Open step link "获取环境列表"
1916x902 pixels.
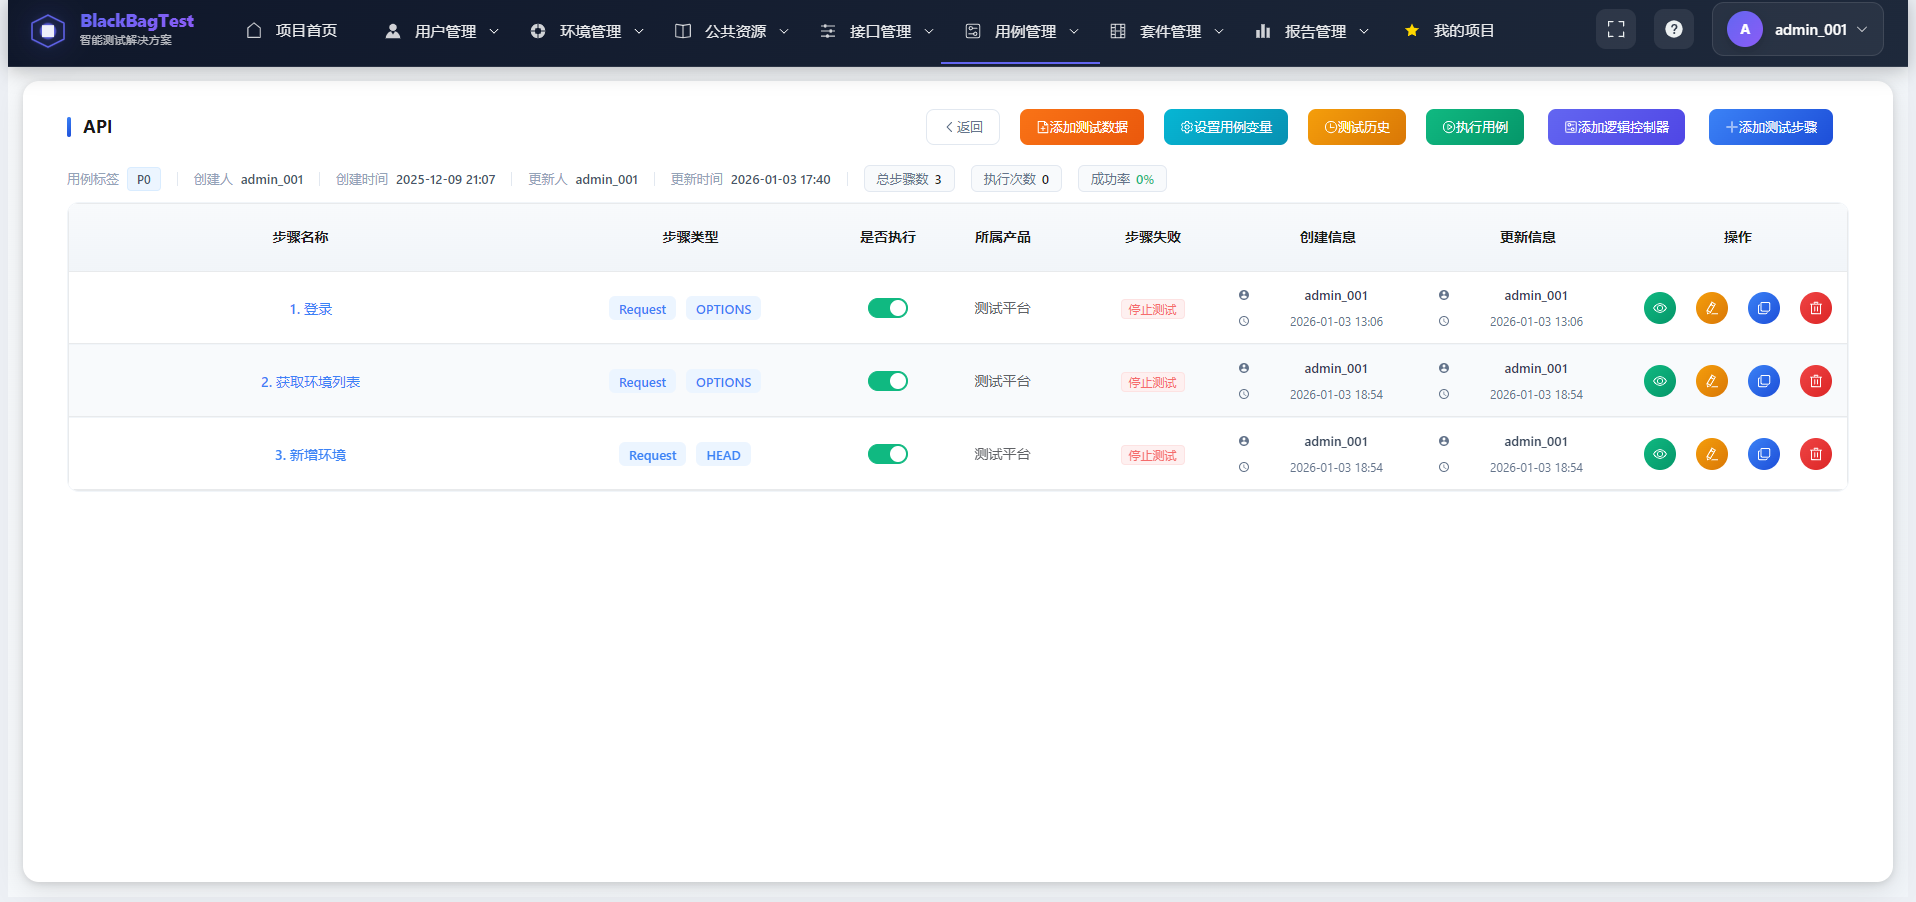coord(310,381)
